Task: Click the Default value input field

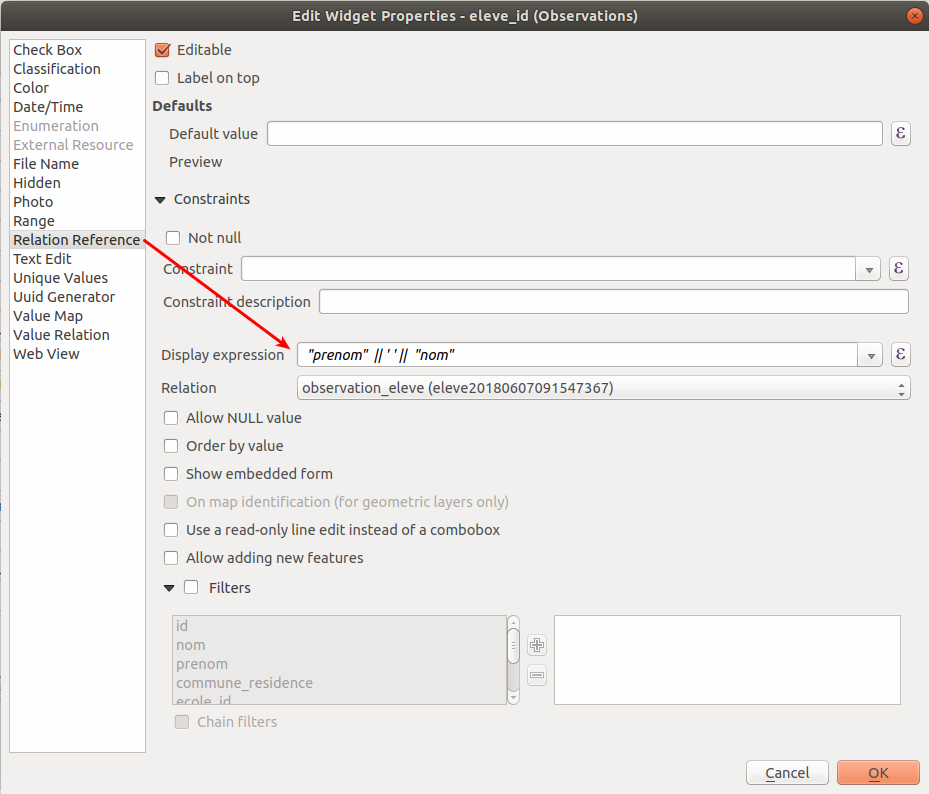Action: 575,133
